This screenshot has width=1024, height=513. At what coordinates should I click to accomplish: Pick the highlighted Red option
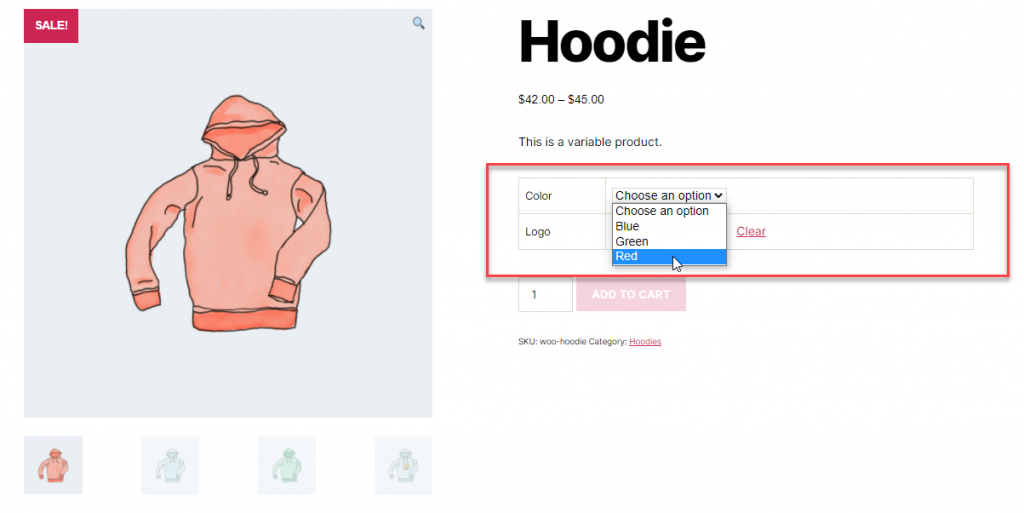pos(669,256)
